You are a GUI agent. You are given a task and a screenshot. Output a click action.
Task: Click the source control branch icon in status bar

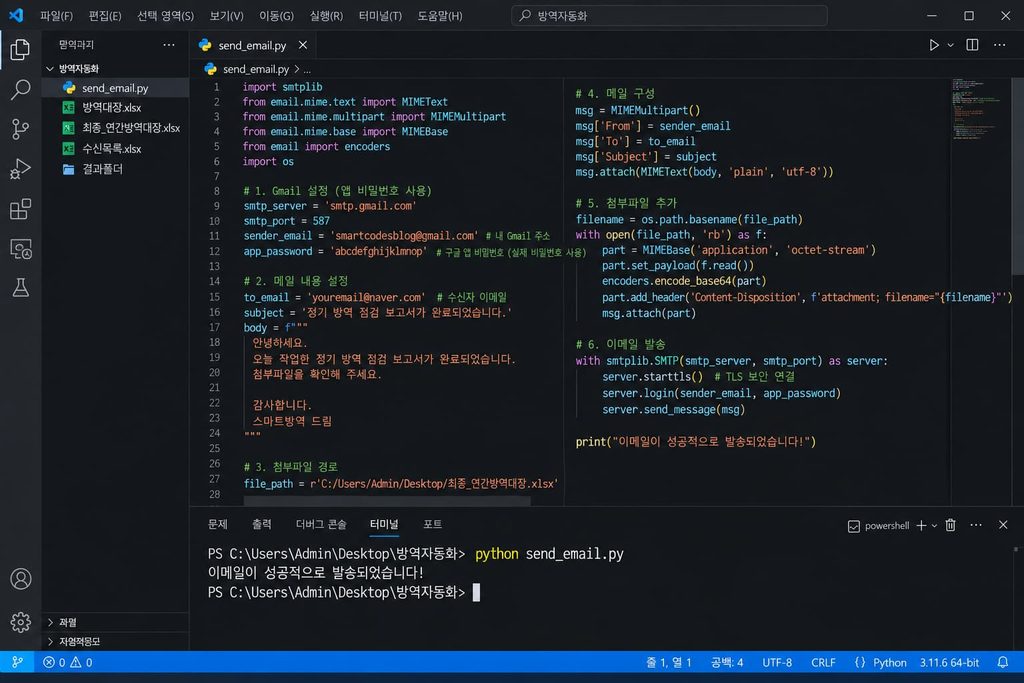[18, 663]
